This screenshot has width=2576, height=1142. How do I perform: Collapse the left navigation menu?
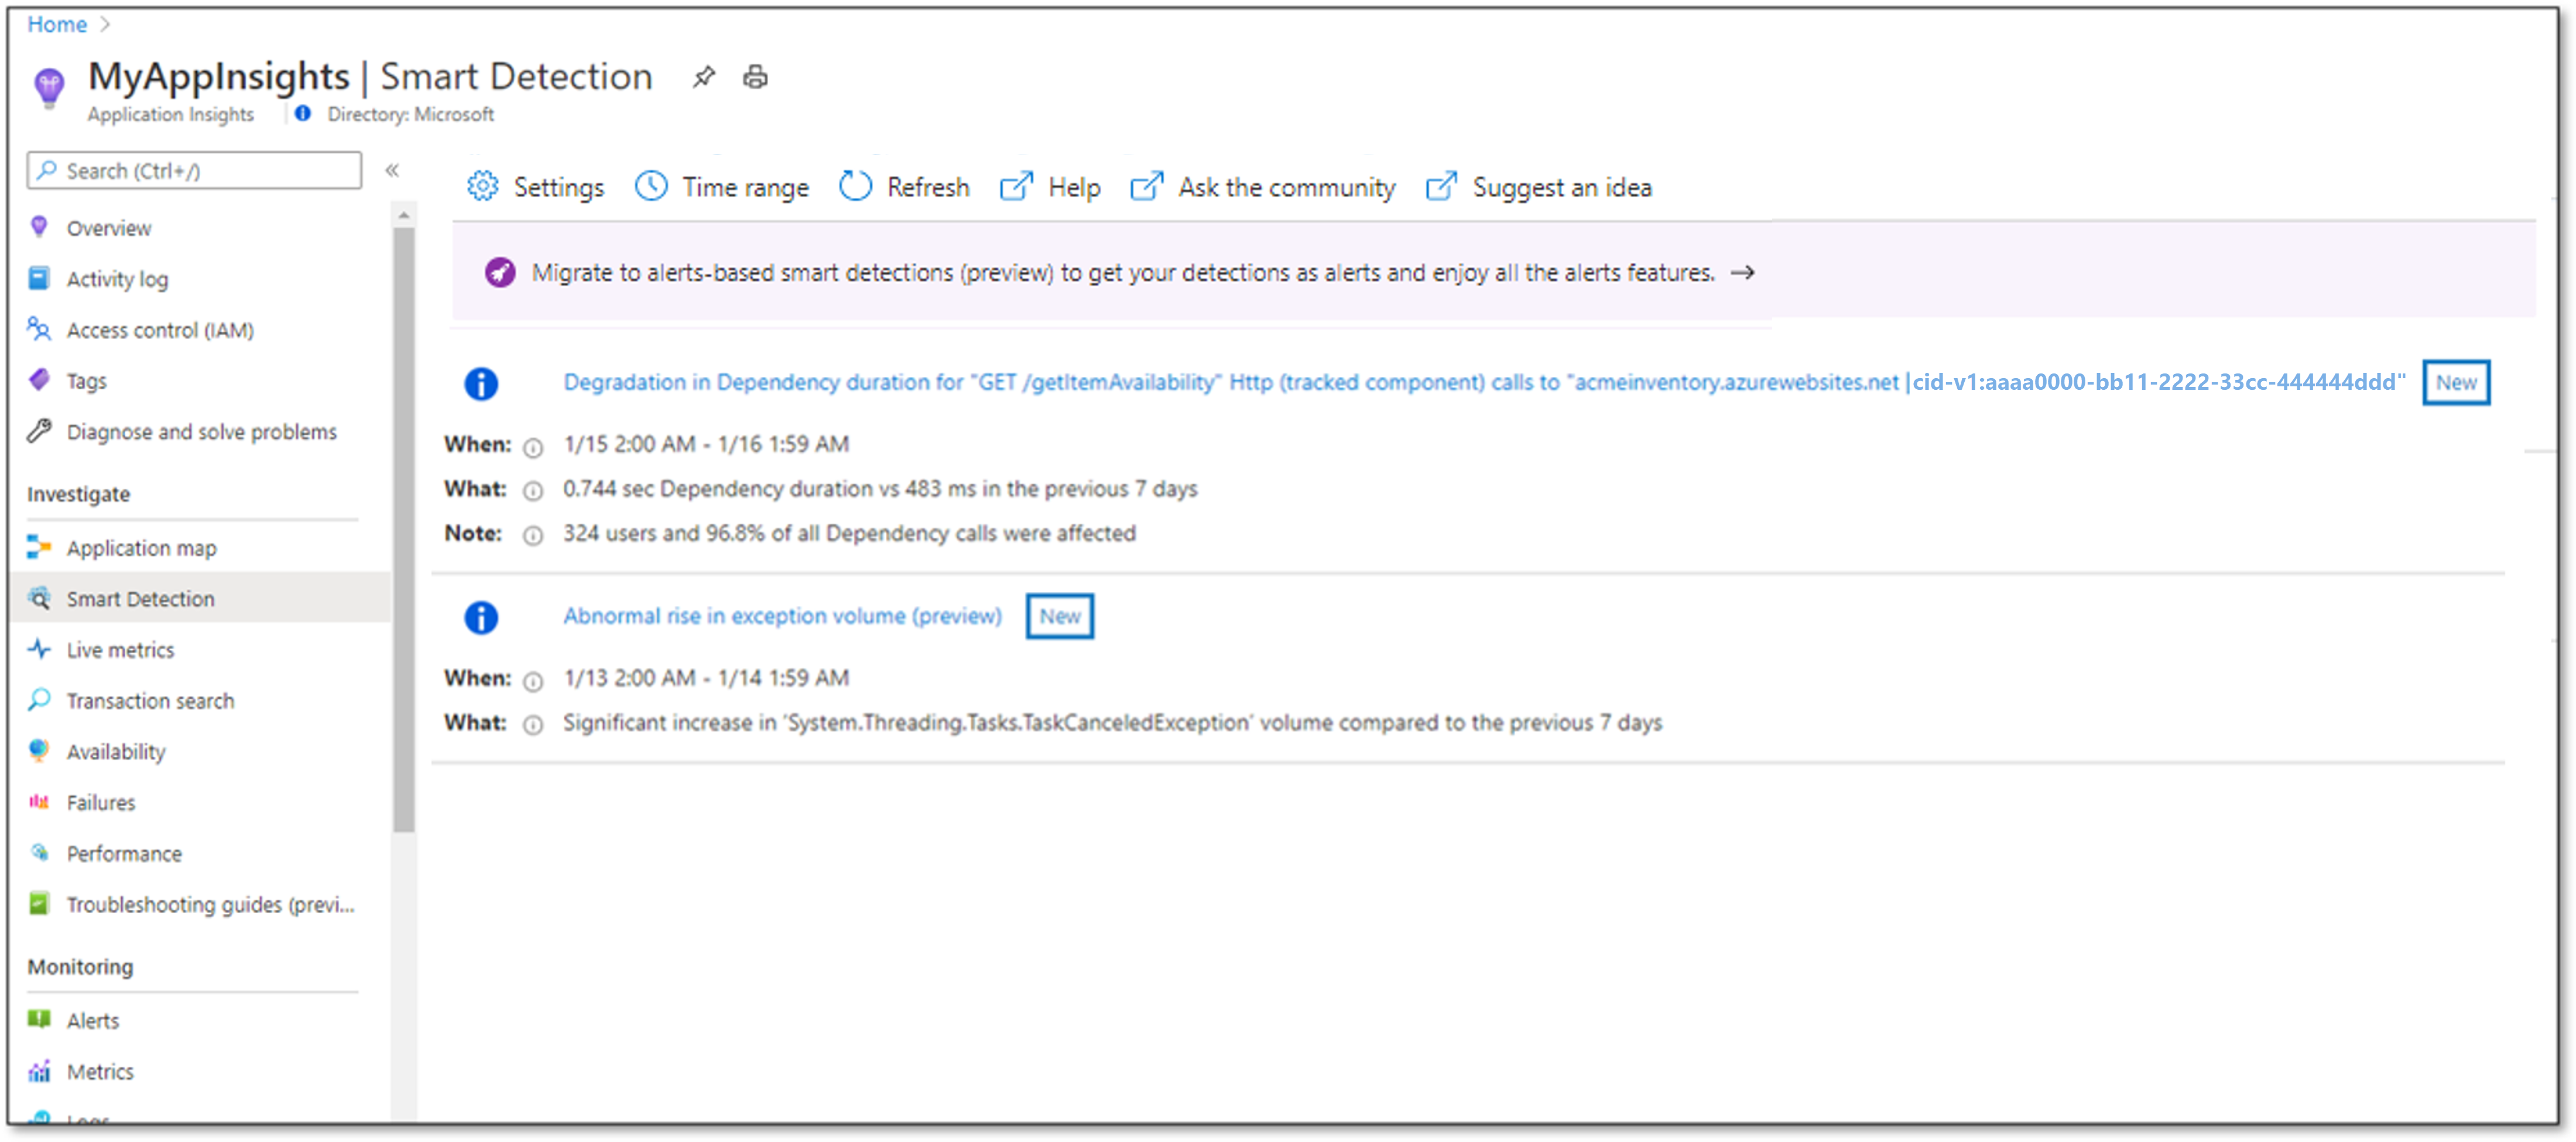392,170
